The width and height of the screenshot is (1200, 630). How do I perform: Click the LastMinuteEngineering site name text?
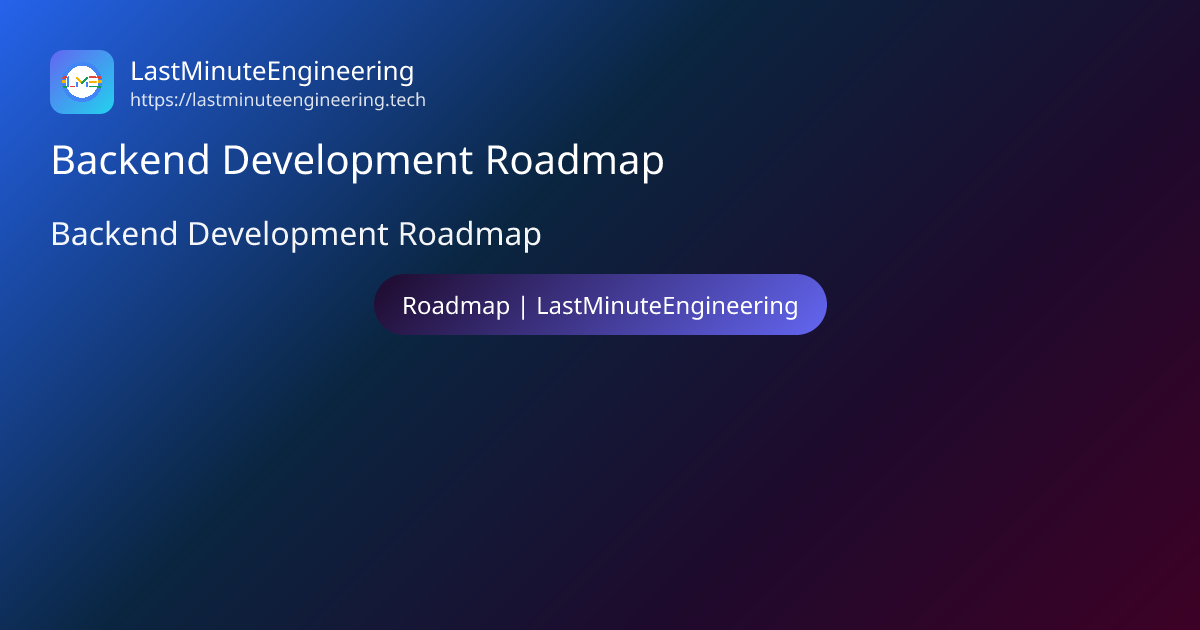(x=272, y=71)
